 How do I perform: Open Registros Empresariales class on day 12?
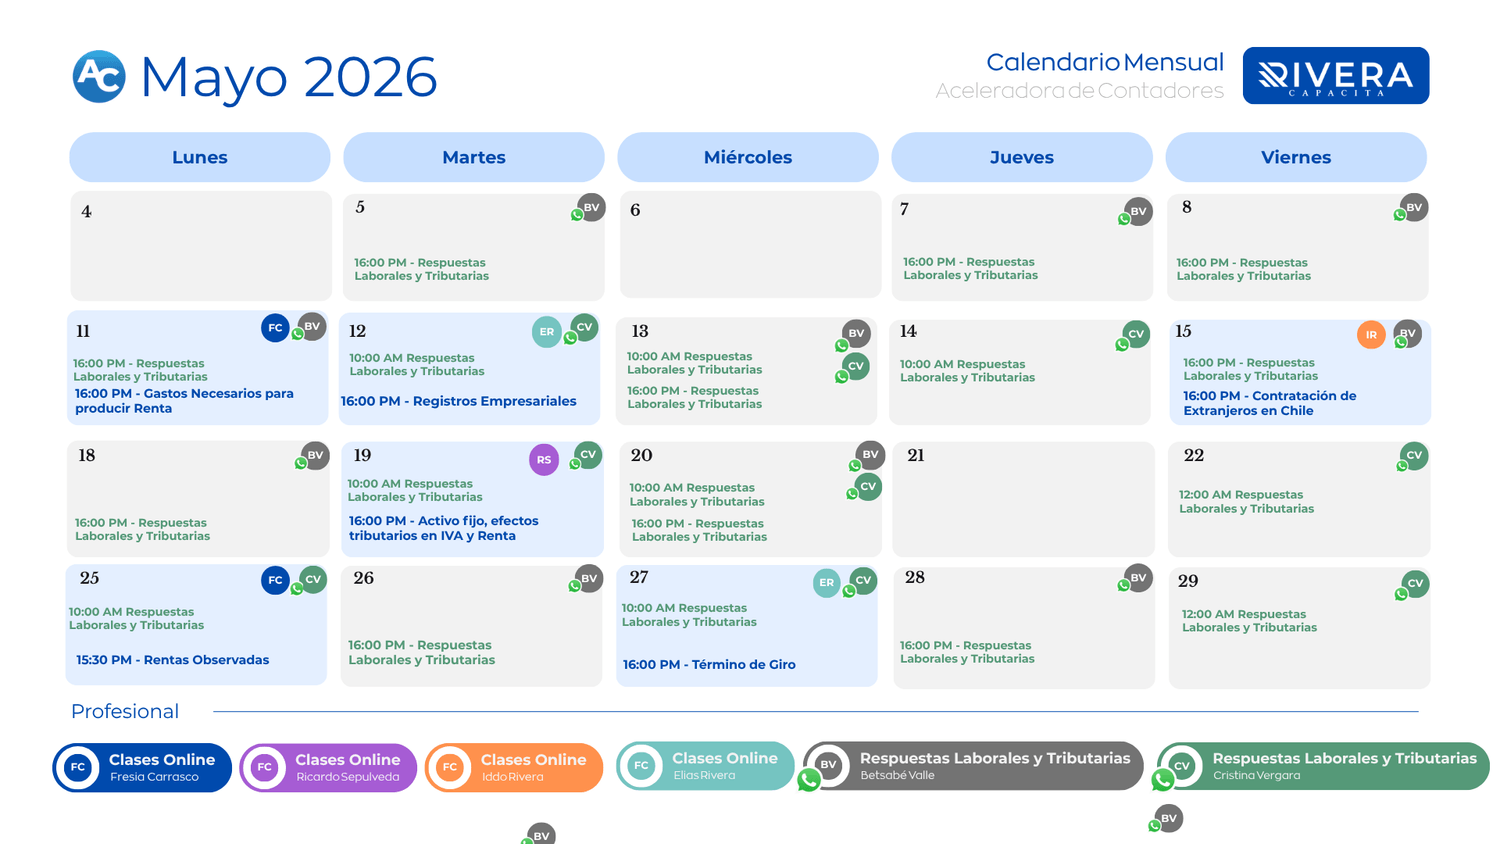459,401
